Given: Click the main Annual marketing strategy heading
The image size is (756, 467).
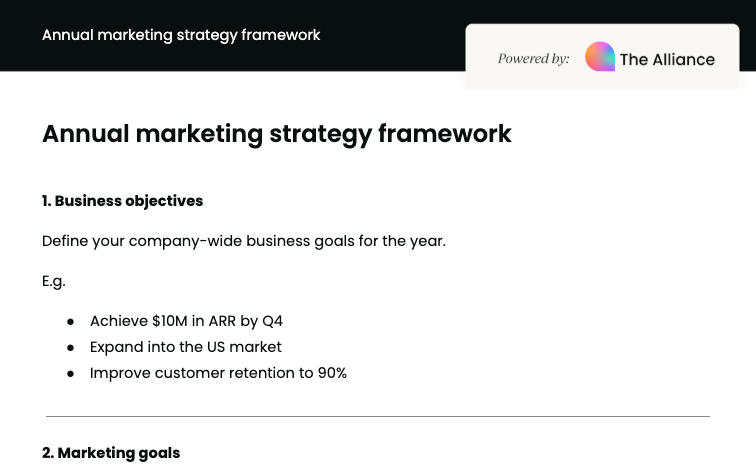Looking at the screenshot, I should tap(276, 134).
